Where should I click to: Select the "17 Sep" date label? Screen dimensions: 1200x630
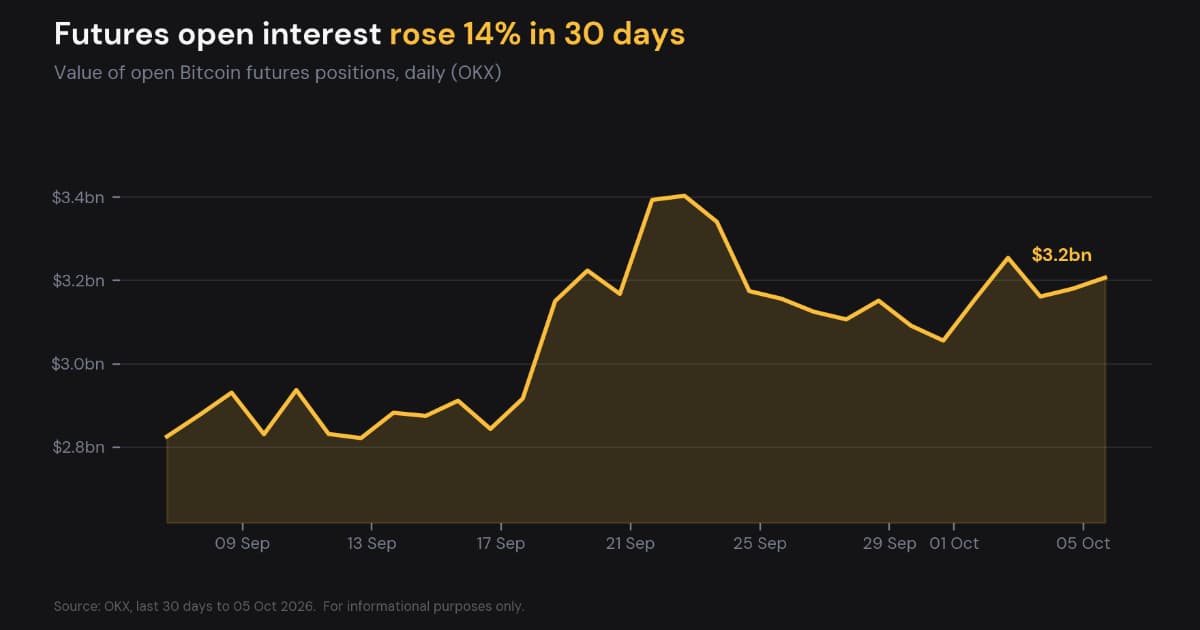click(x=501, y=544)
